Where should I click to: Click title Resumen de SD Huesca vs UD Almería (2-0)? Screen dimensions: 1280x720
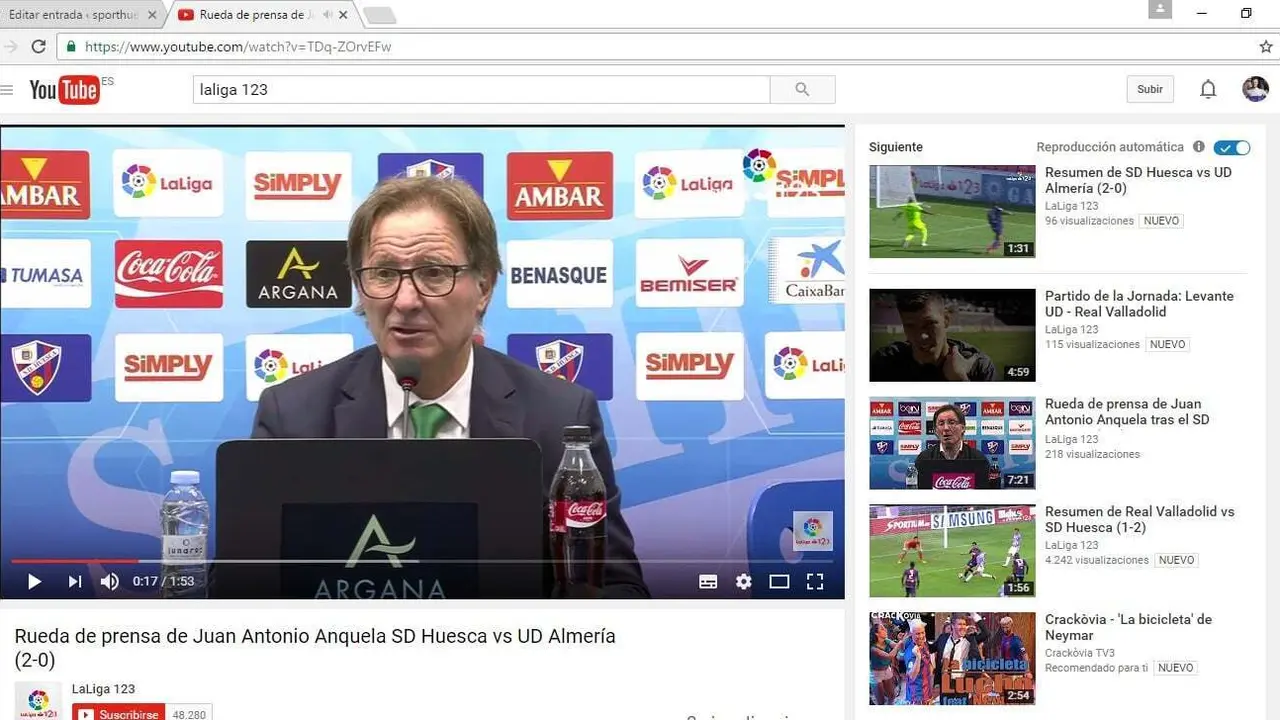tap(1138, 180)
